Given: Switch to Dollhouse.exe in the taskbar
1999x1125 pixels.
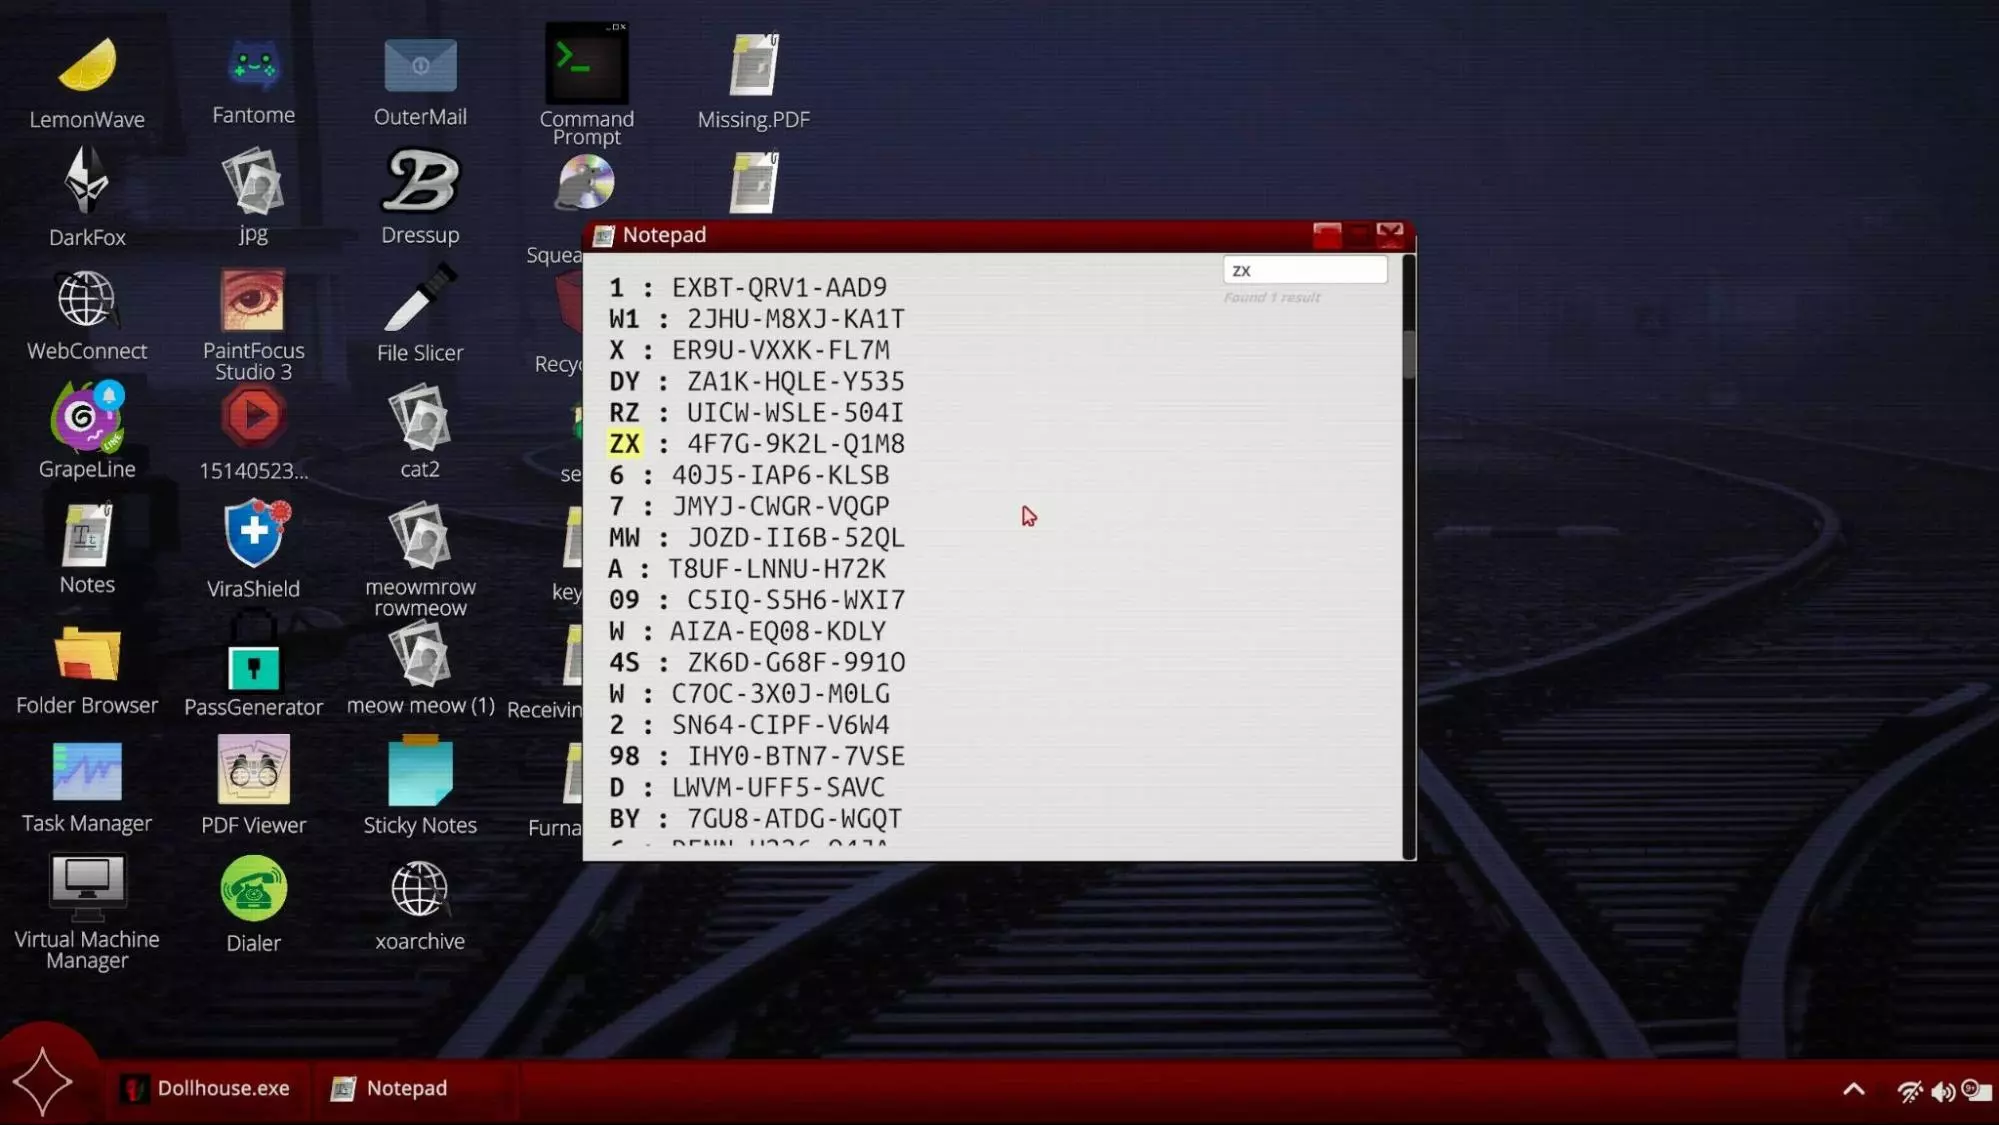Looking at the screenshot, I should click(x=205, y=1088).
